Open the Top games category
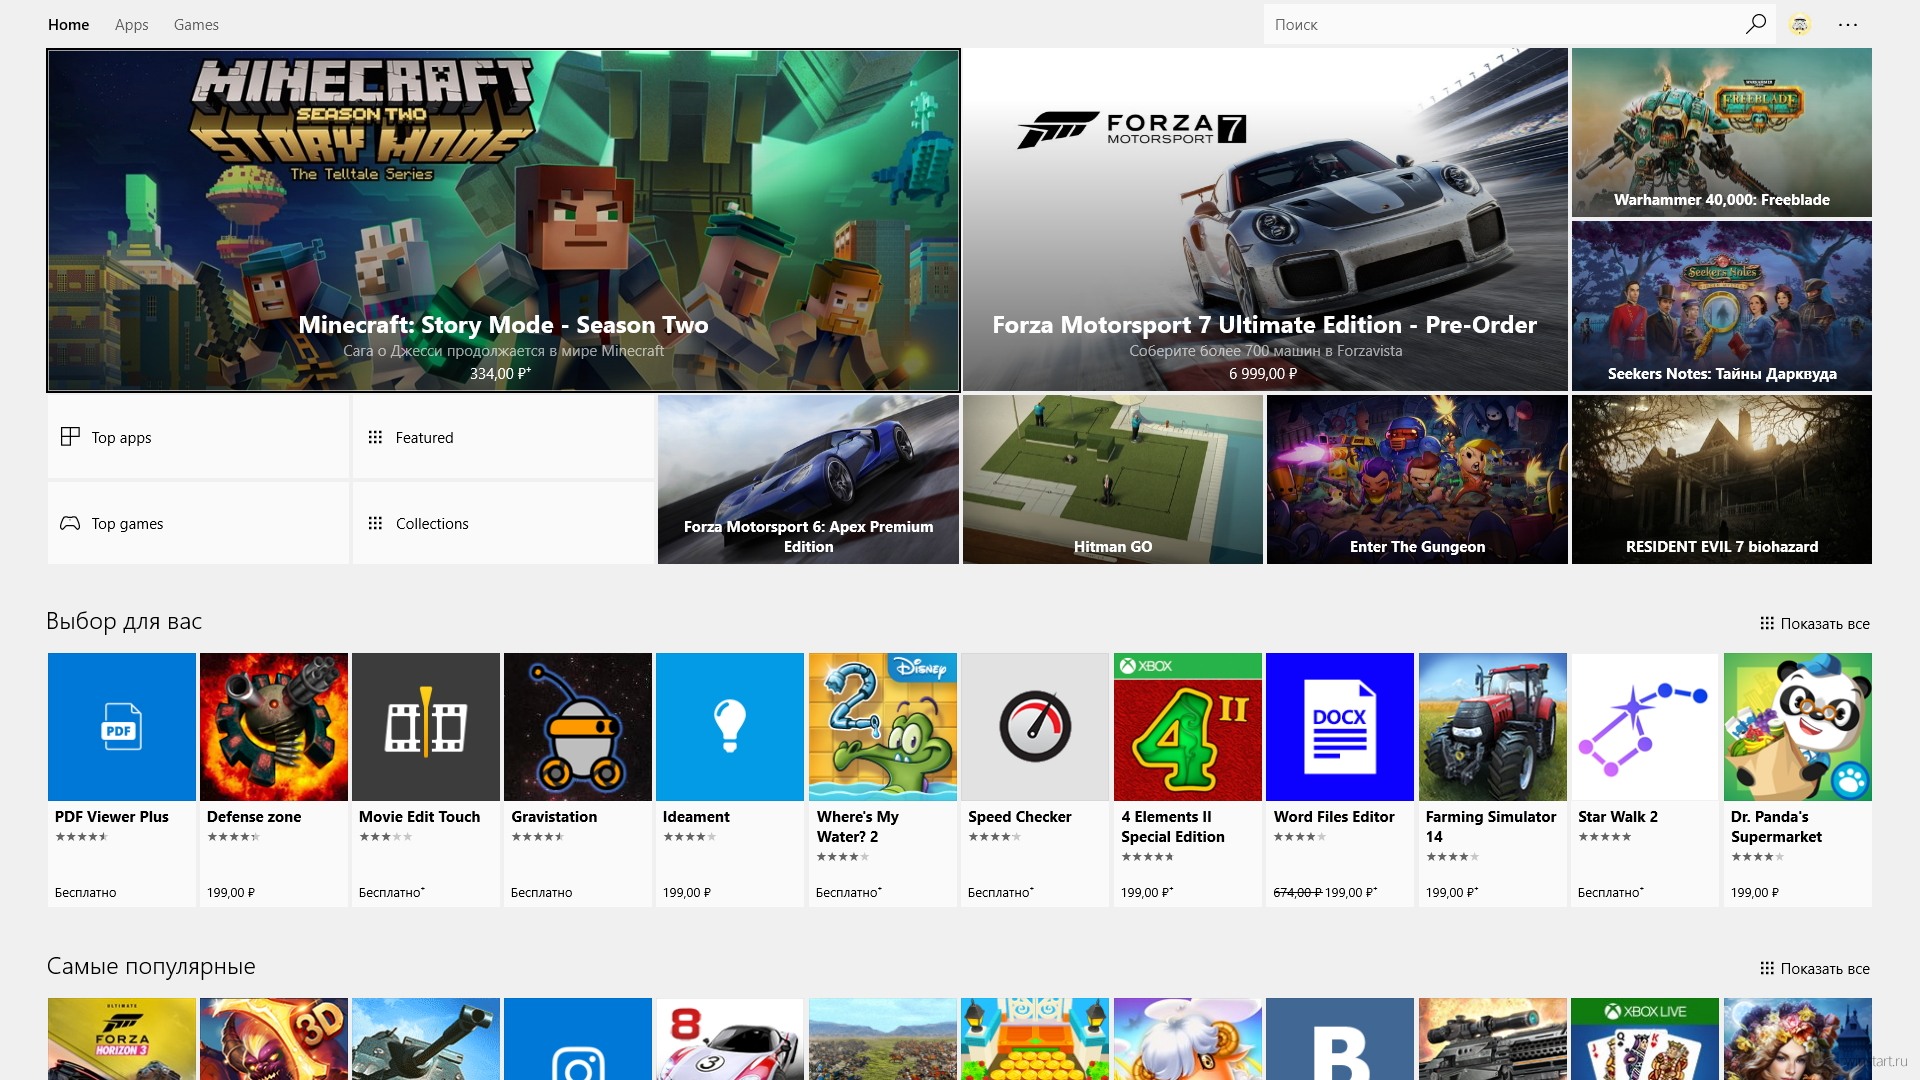Screen dimensions: 1920x1080 198,523
